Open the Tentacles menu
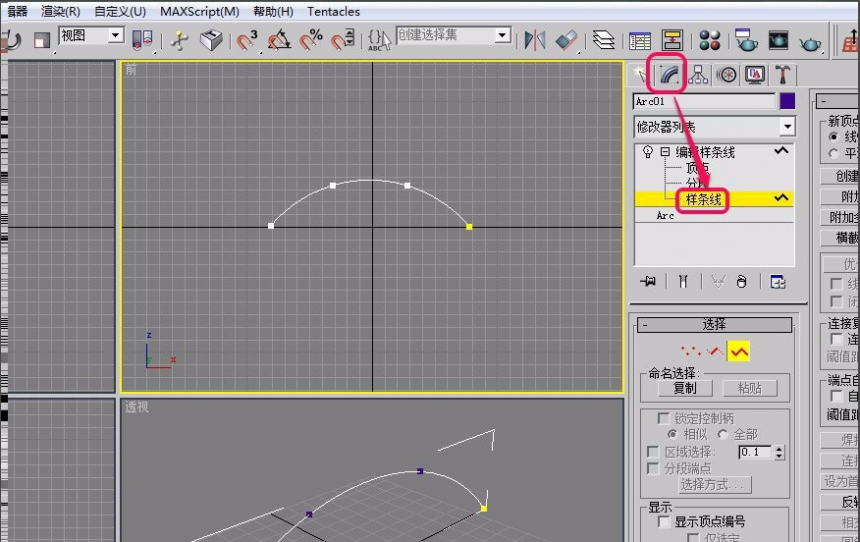 coord(333,12)
